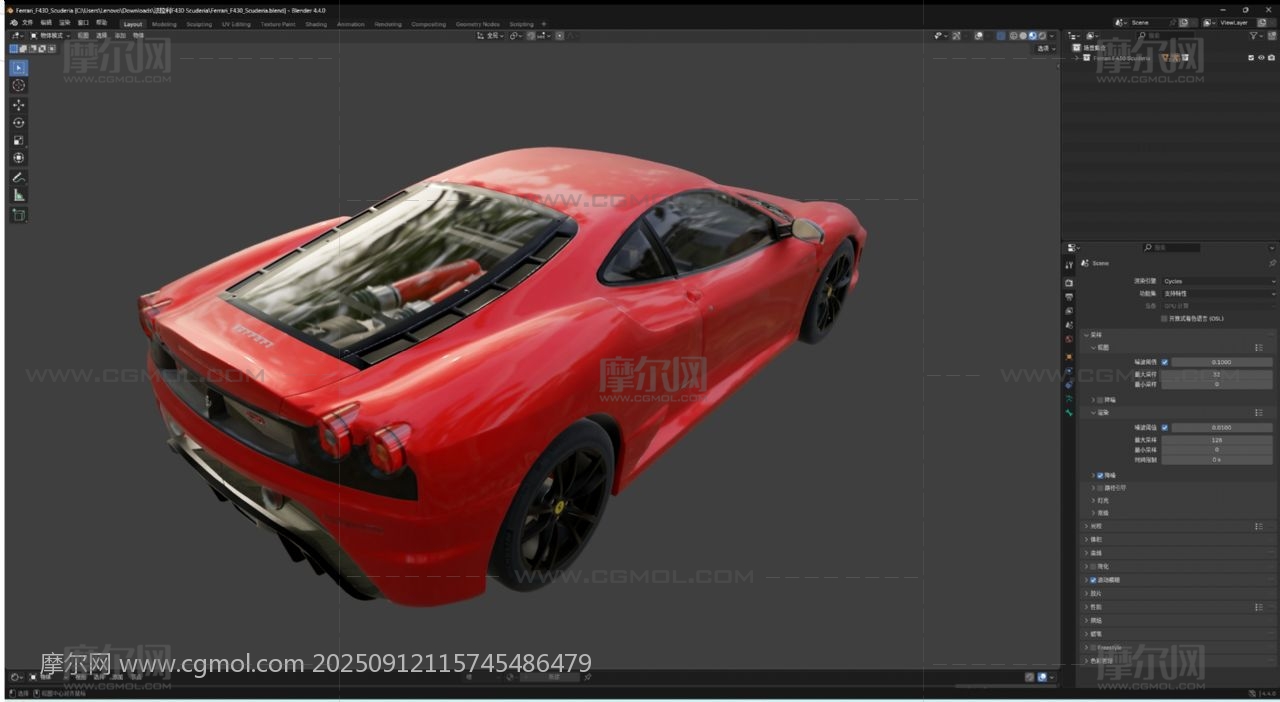Toggle the render Denoise checkbox

coord(1100,475)
